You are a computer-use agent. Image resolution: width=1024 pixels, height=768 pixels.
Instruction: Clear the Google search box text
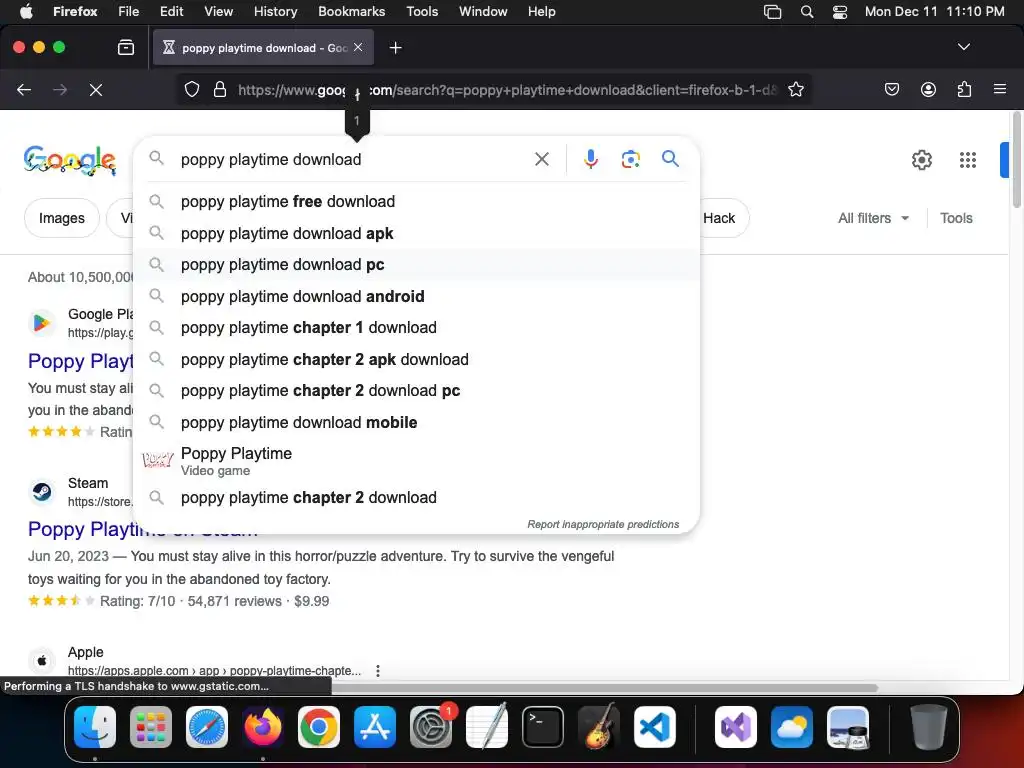pos(541,159)
